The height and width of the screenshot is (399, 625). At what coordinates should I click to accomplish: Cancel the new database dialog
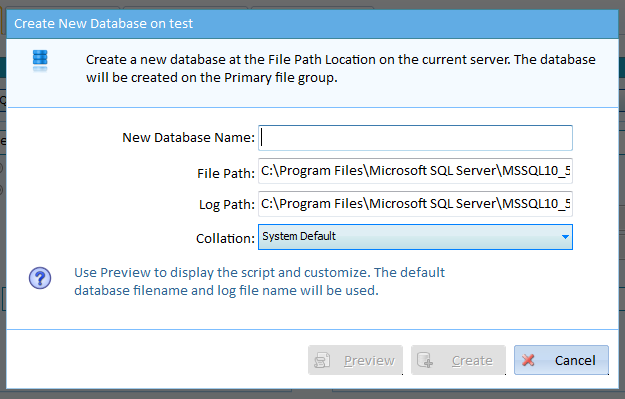561,360
